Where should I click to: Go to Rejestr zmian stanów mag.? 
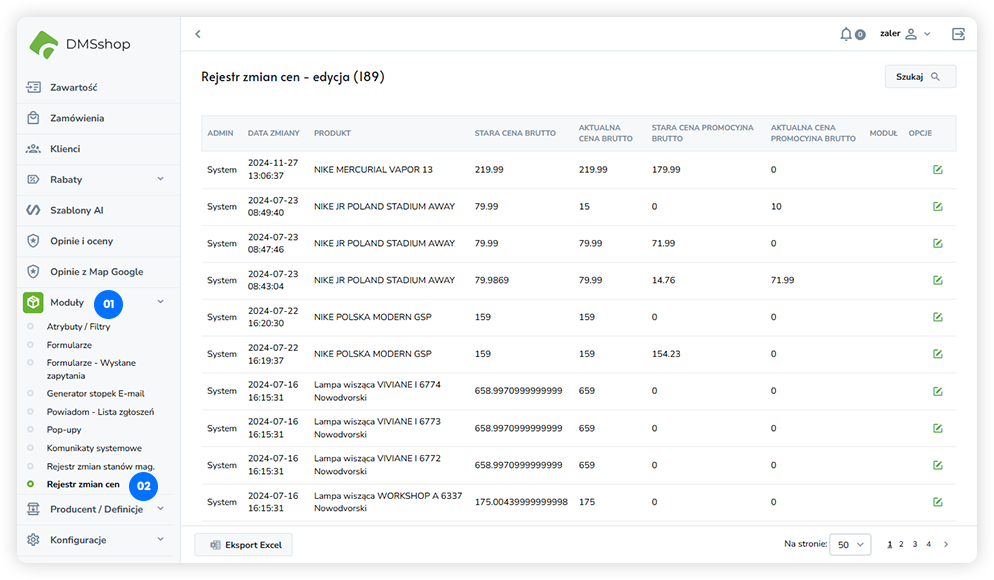click(100, 467)
